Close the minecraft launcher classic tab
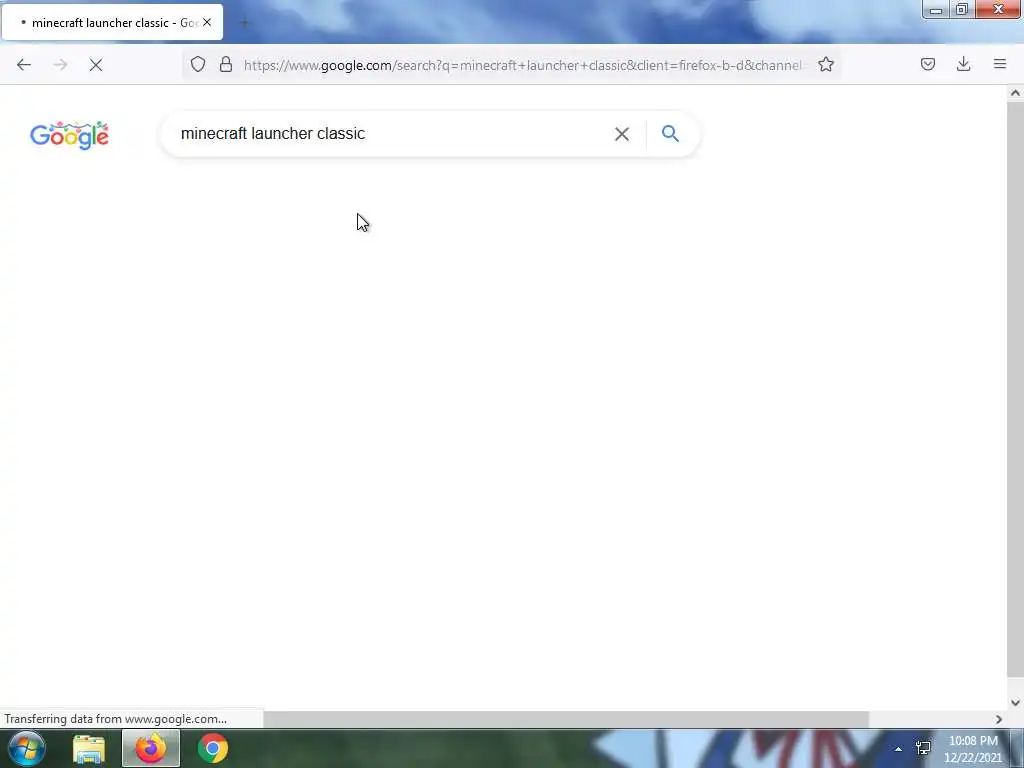The image size is (1024, 768). (x=207, y=22)
